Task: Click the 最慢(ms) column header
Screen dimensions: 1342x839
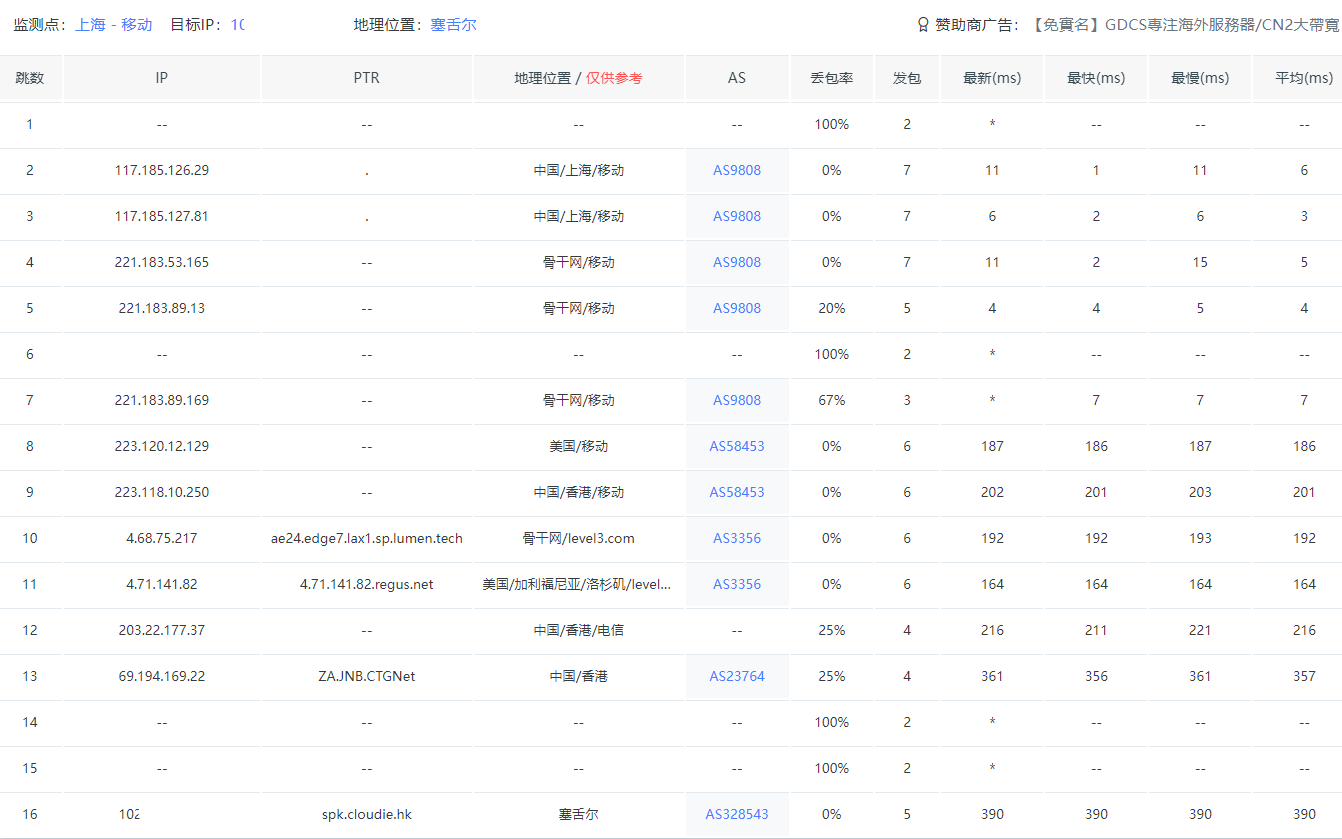Action: (x=1200, y=78)
